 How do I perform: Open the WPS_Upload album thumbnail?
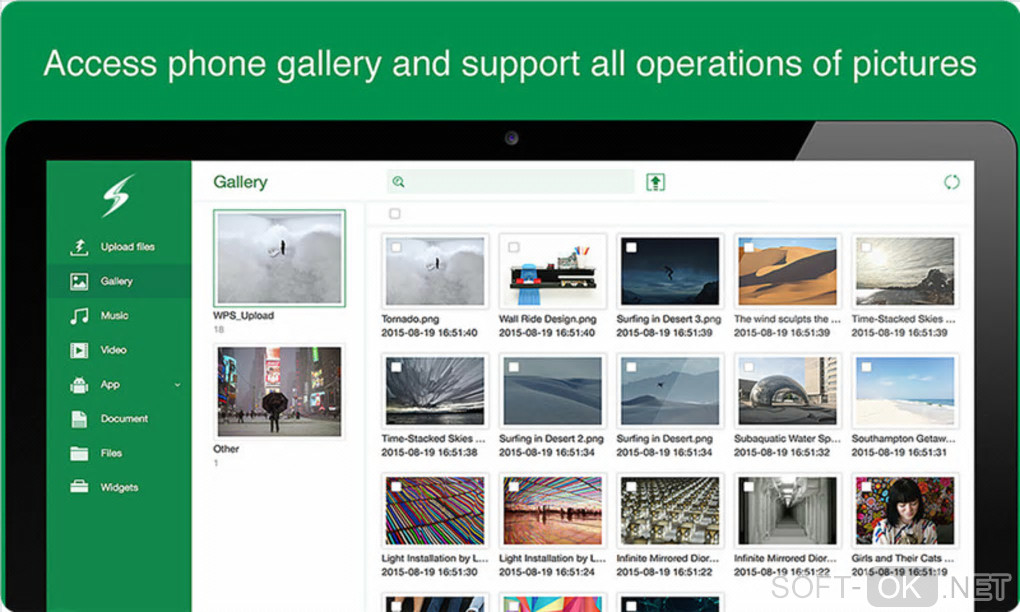(x=279, y=258)
